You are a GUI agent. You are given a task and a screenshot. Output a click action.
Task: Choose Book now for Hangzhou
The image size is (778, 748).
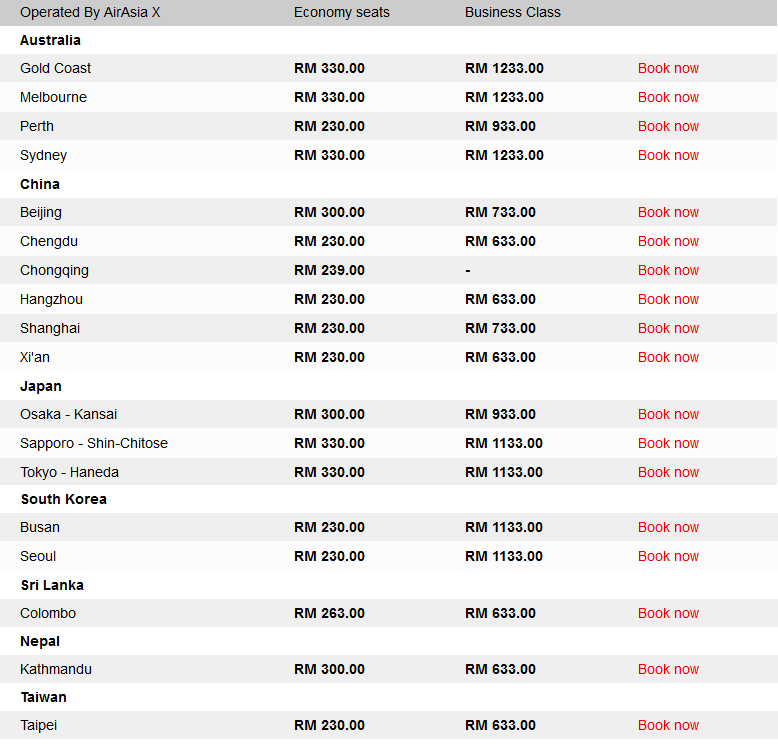point(668,299)
